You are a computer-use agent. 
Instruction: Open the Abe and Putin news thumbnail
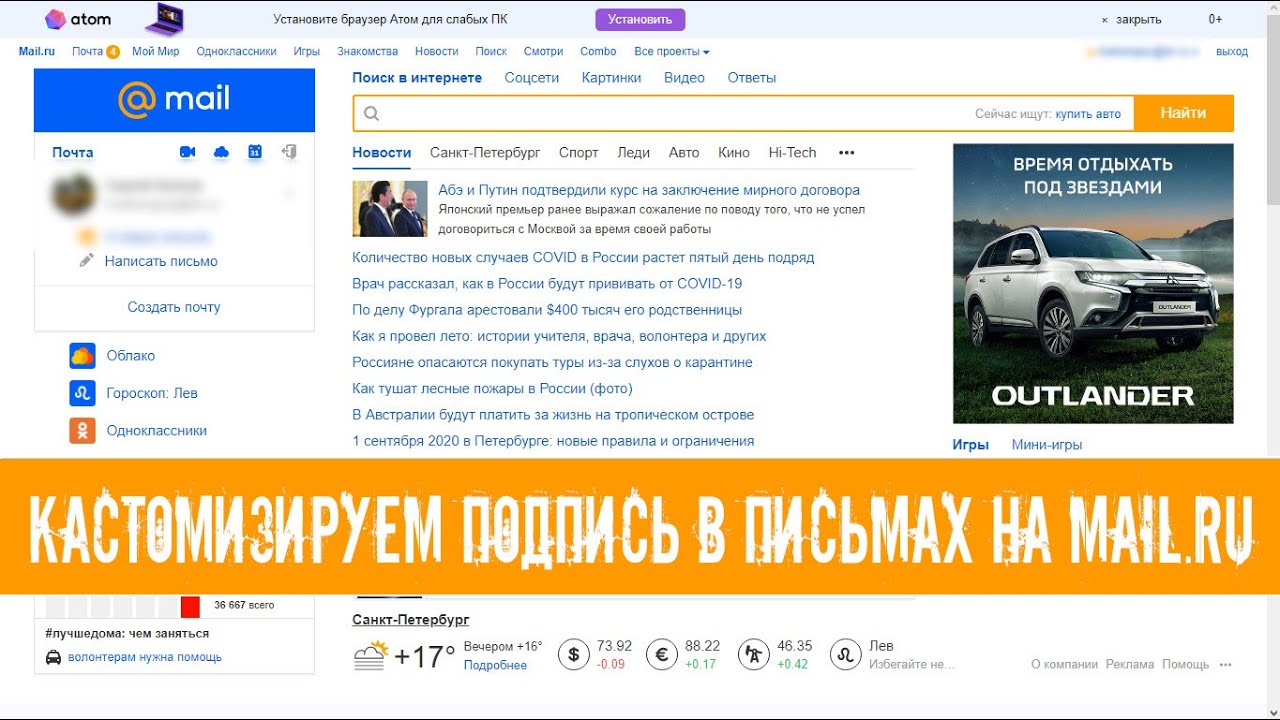pos(390,208)
